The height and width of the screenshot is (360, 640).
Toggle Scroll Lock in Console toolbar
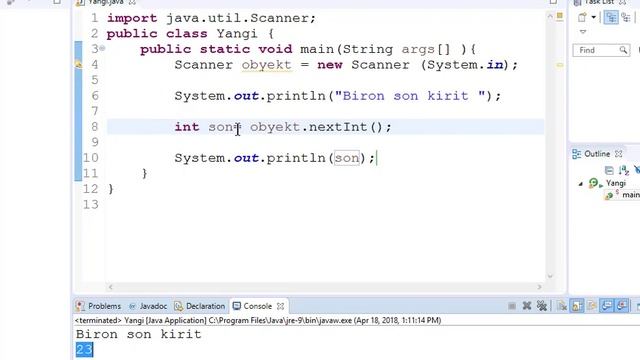(x=577, y=306)
